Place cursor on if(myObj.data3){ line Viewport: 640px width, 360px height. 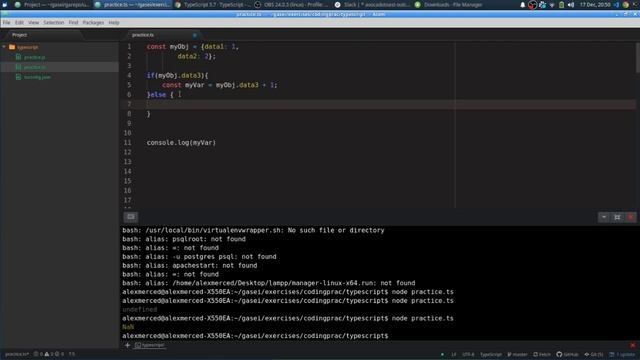point(178,76)
